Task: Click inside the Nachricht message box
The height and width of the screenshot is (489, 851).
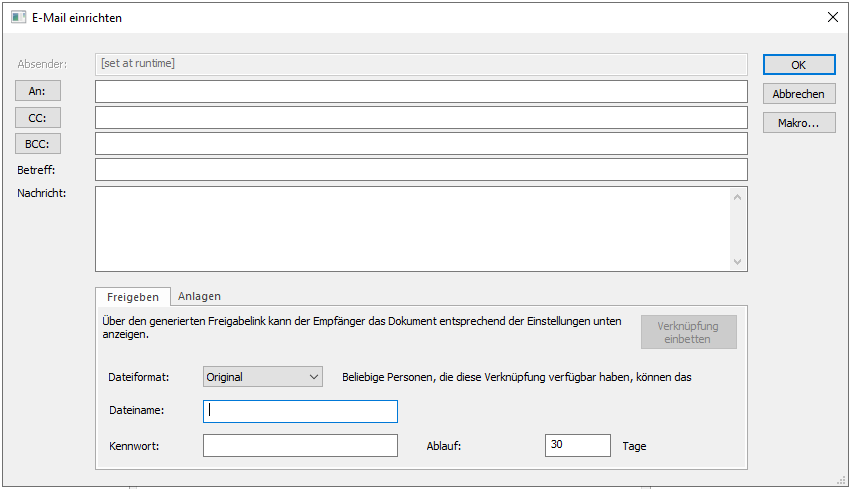Action: point(410,228)
